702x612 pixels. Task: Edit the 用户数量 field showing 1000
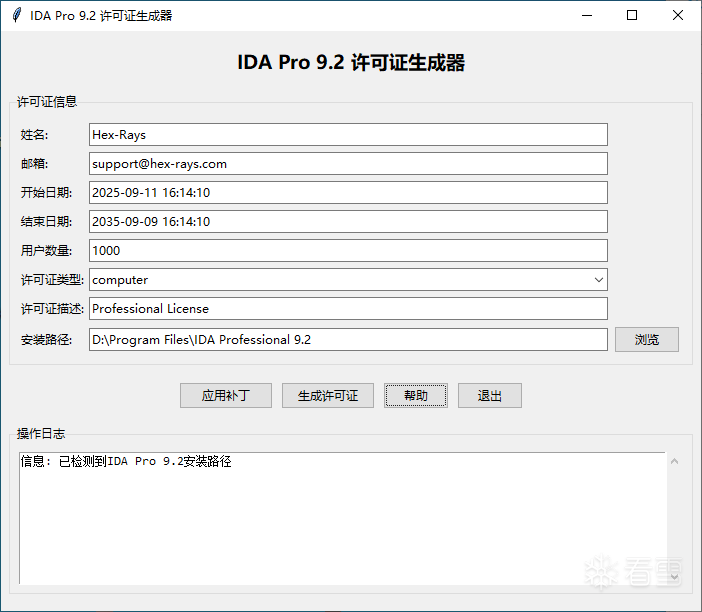tap(348, 250)
